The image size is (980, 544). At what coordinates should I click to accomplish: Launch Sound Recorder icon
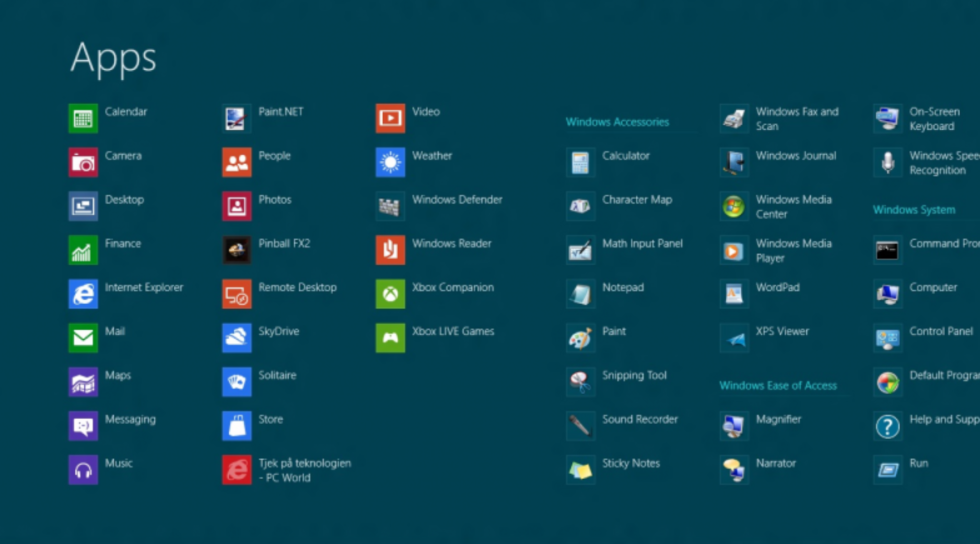pos(581,426)
